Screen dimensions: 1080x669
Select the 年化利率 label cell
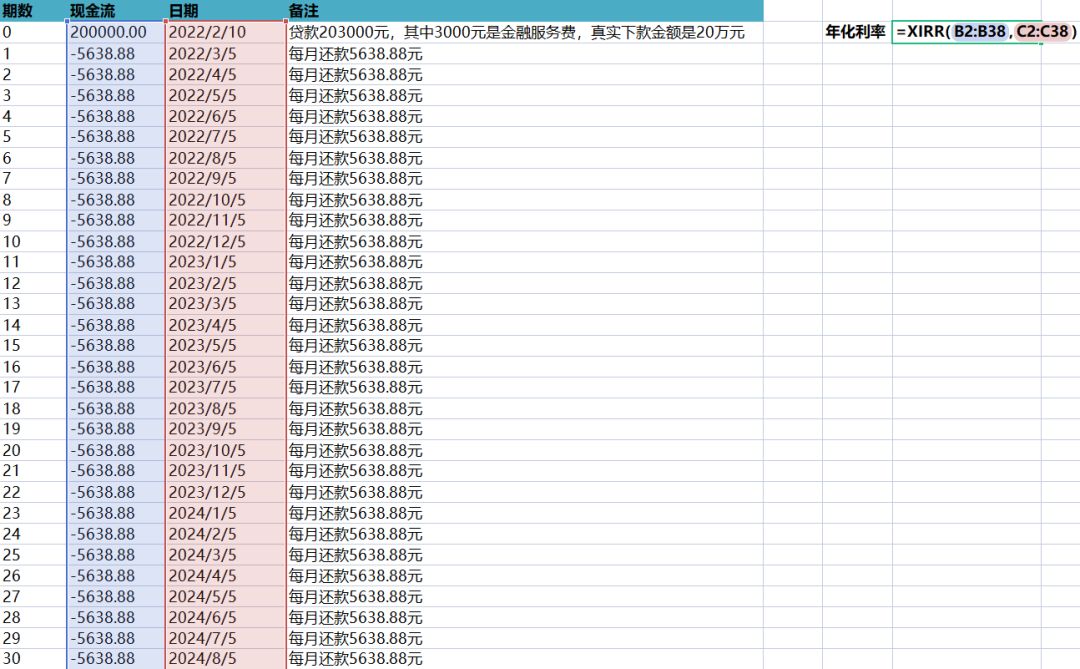pyautogui.click(x=856, y=32)
